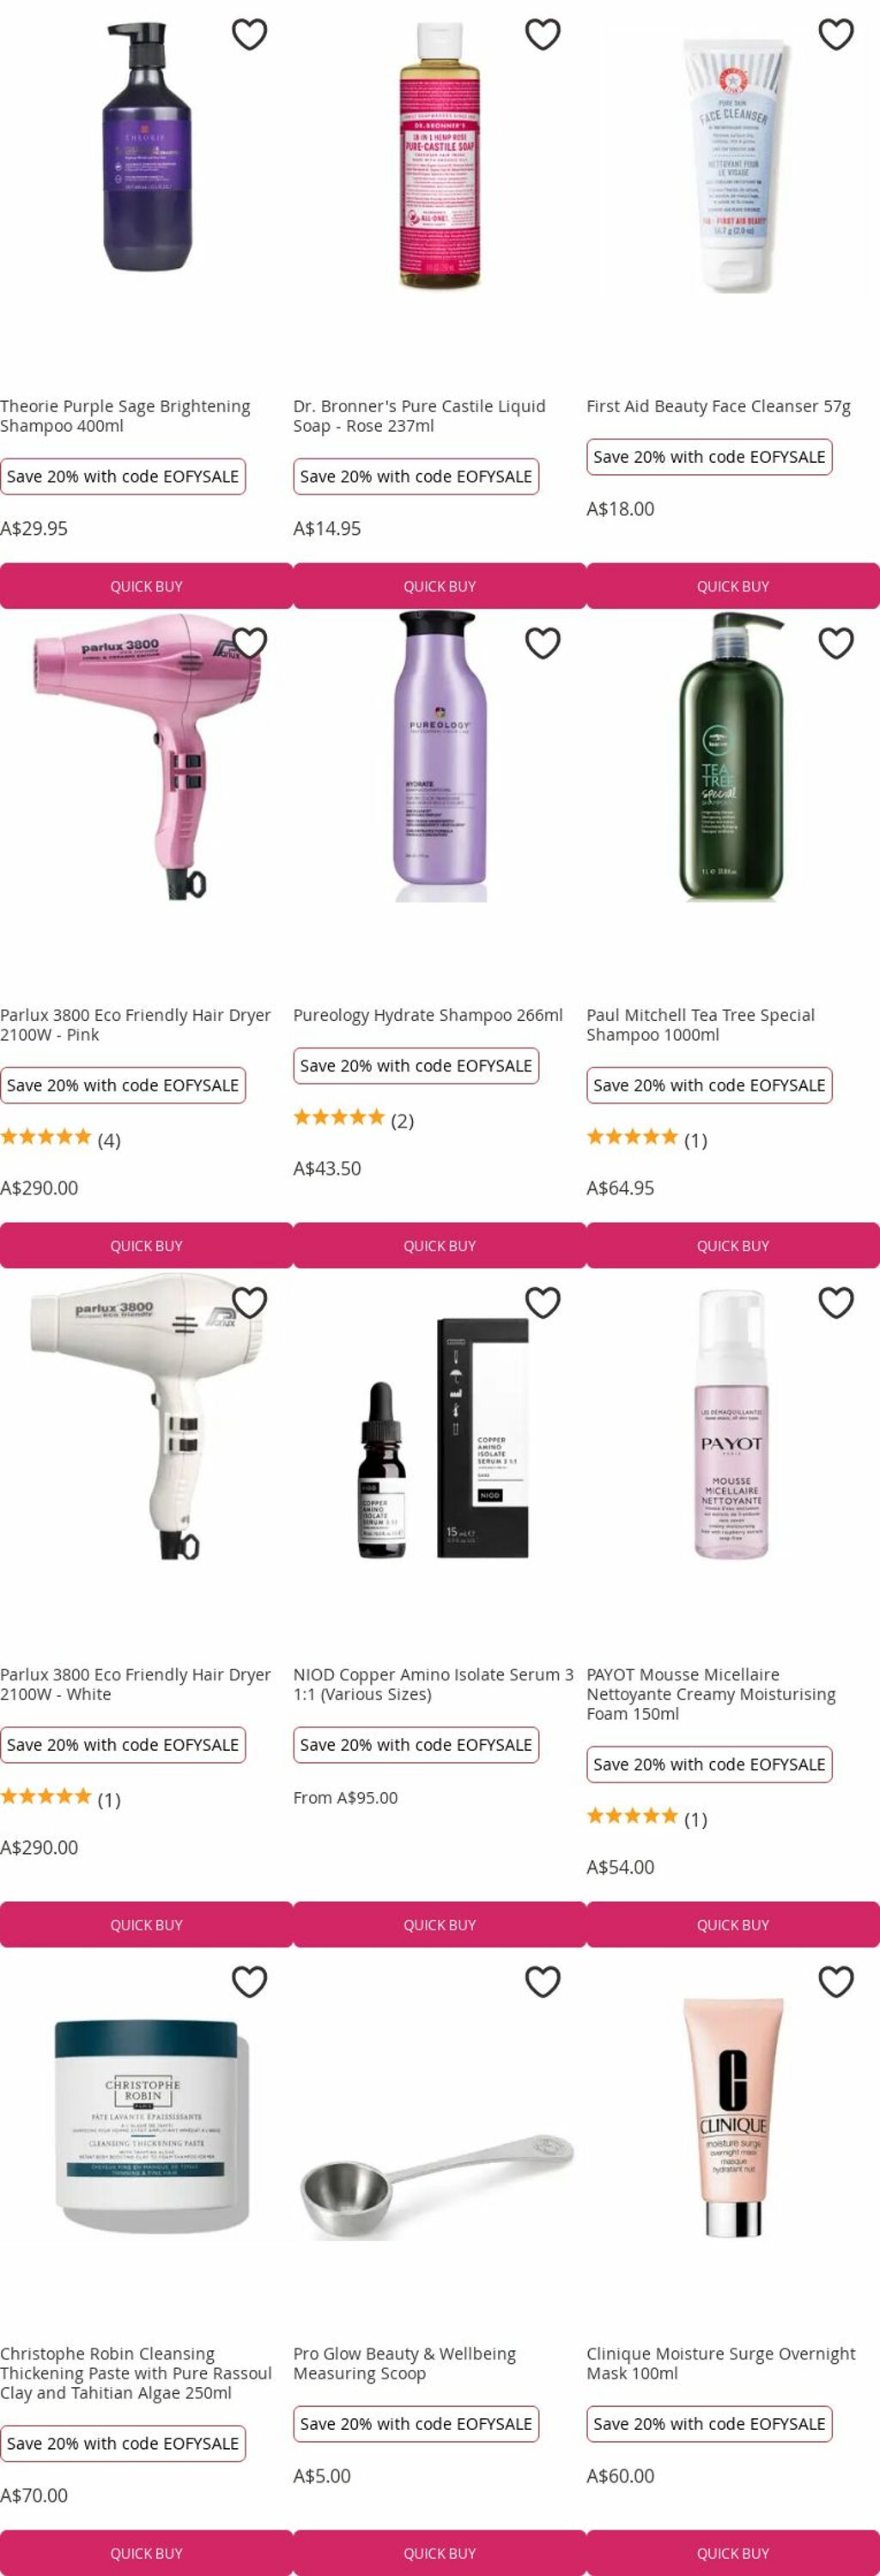Quick buy Pureology Hydrate Shampoo 266ml
Viewport: 880px width, 2576px height.
pyautogui.click(x=440, y=1245)
